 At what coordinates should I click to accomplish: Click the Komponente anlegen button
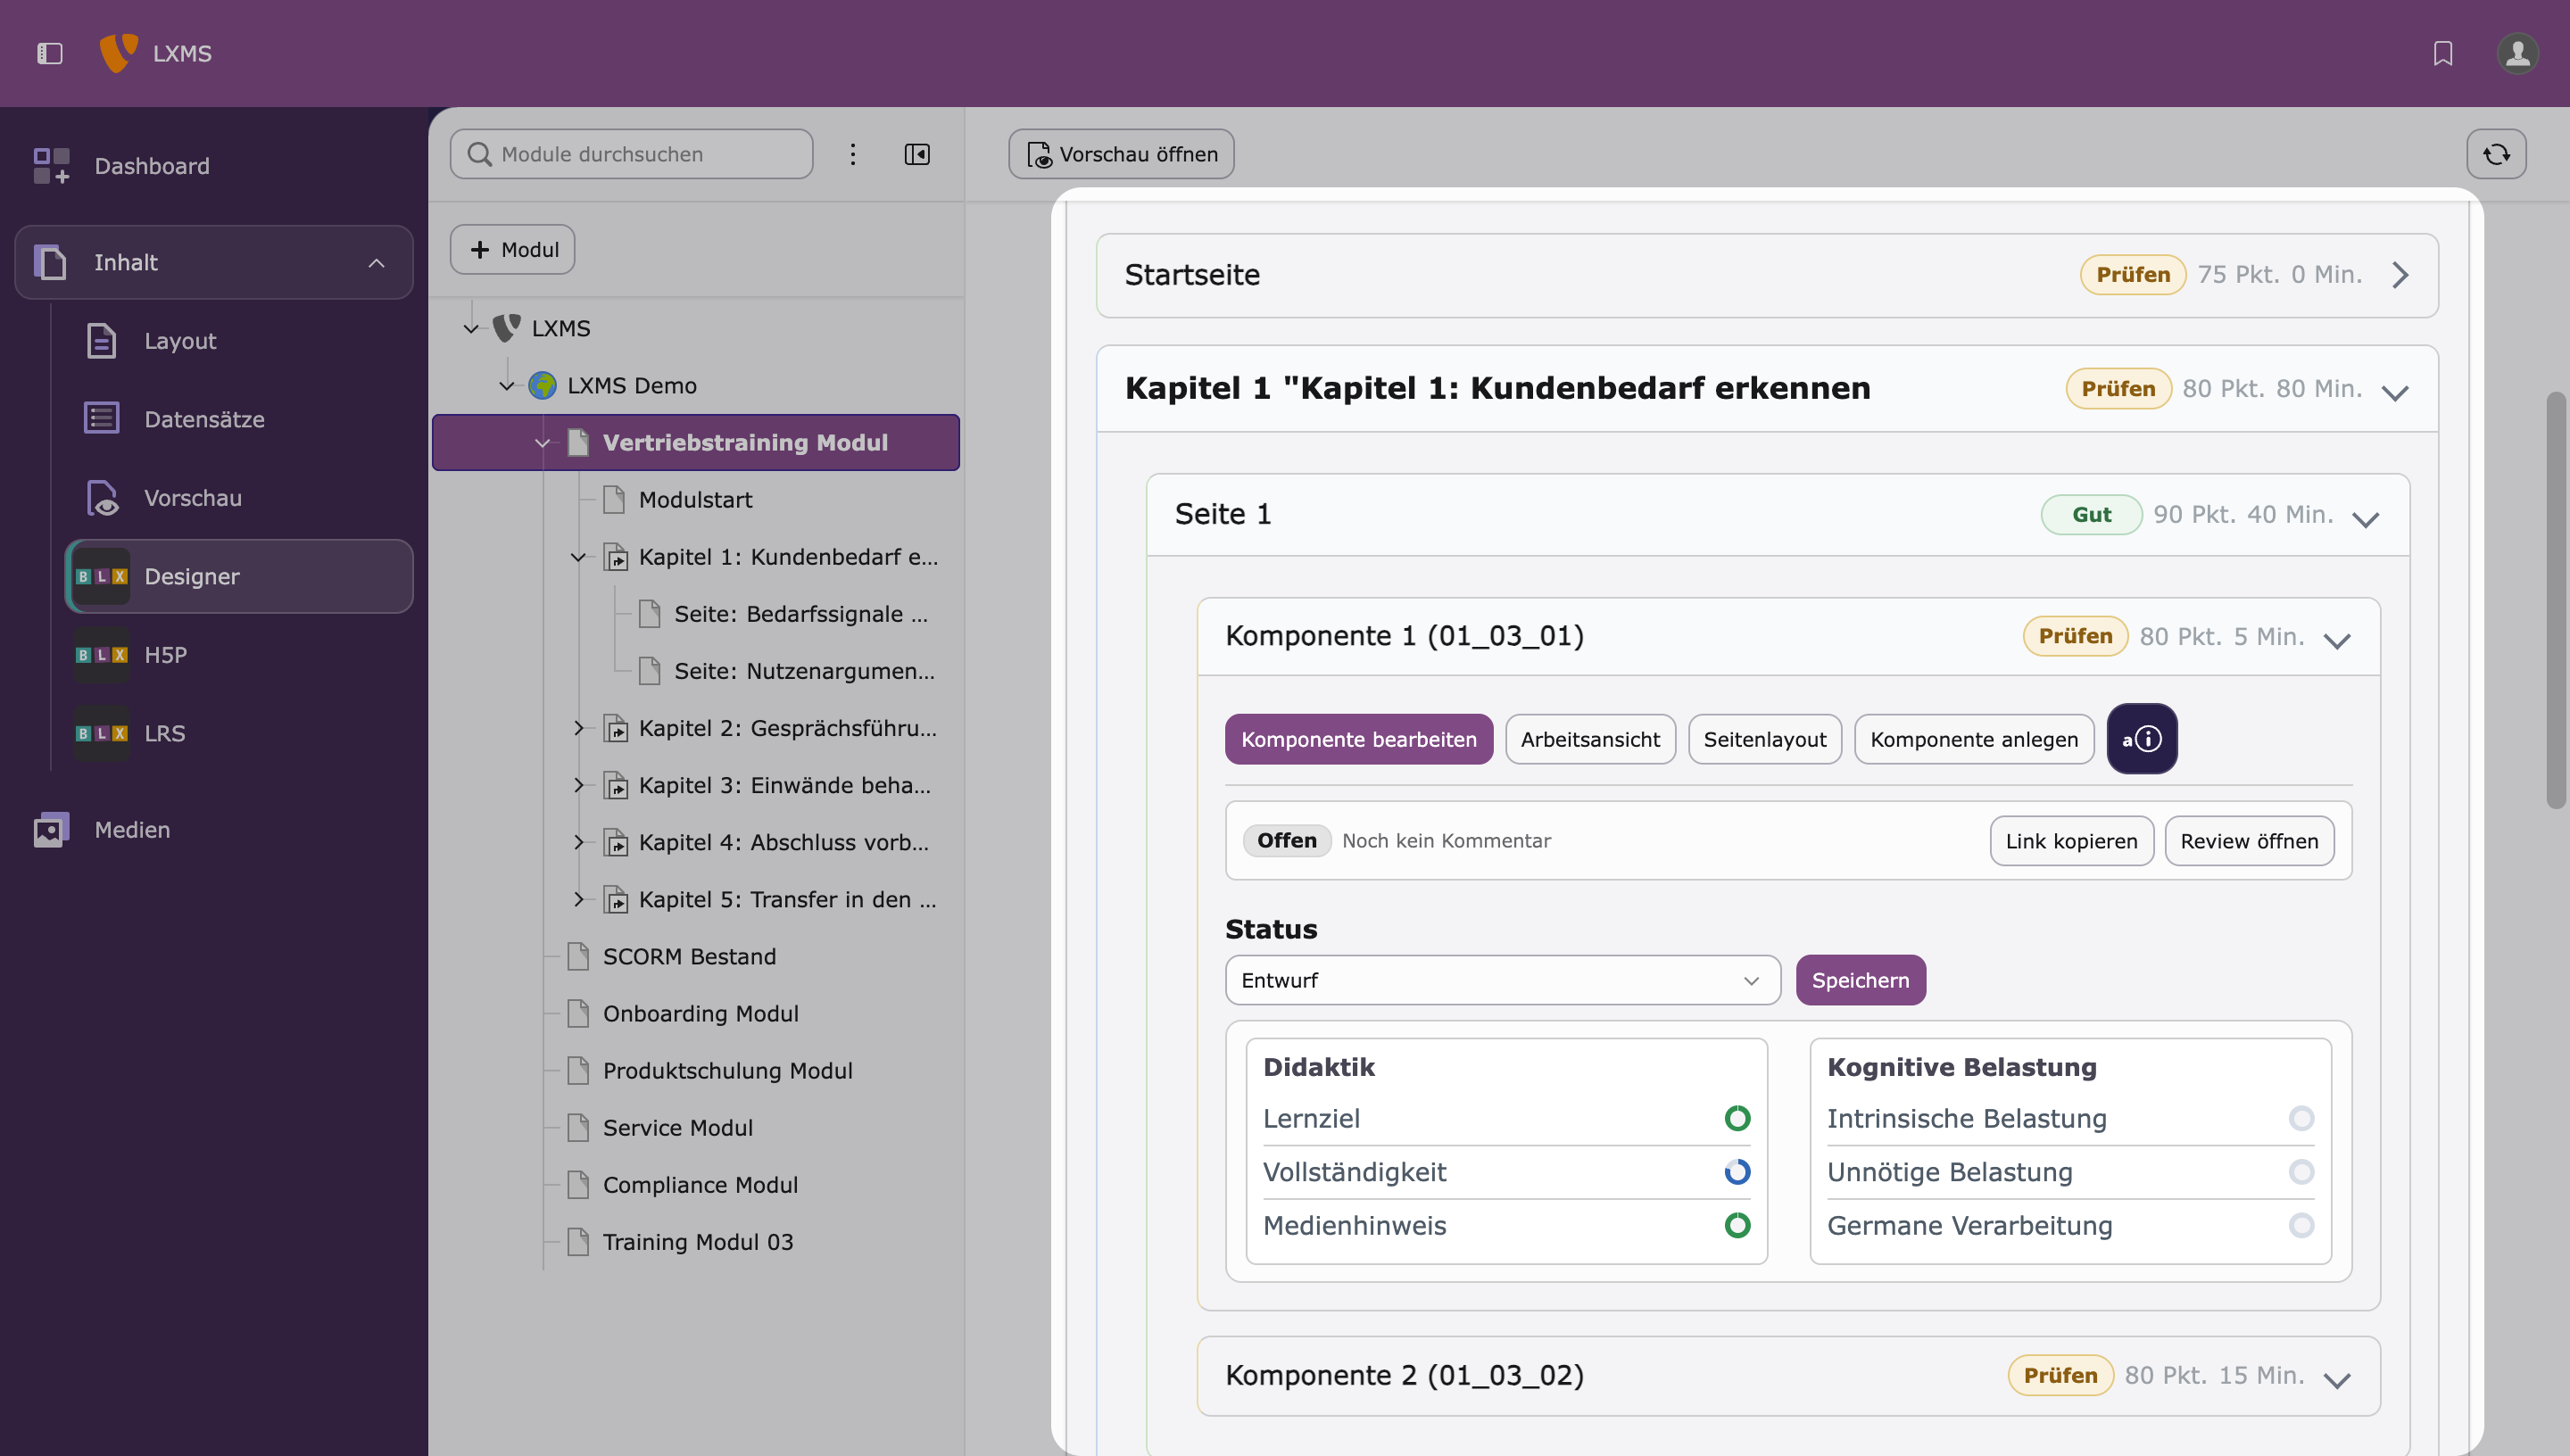click(x=1974, y=739)
